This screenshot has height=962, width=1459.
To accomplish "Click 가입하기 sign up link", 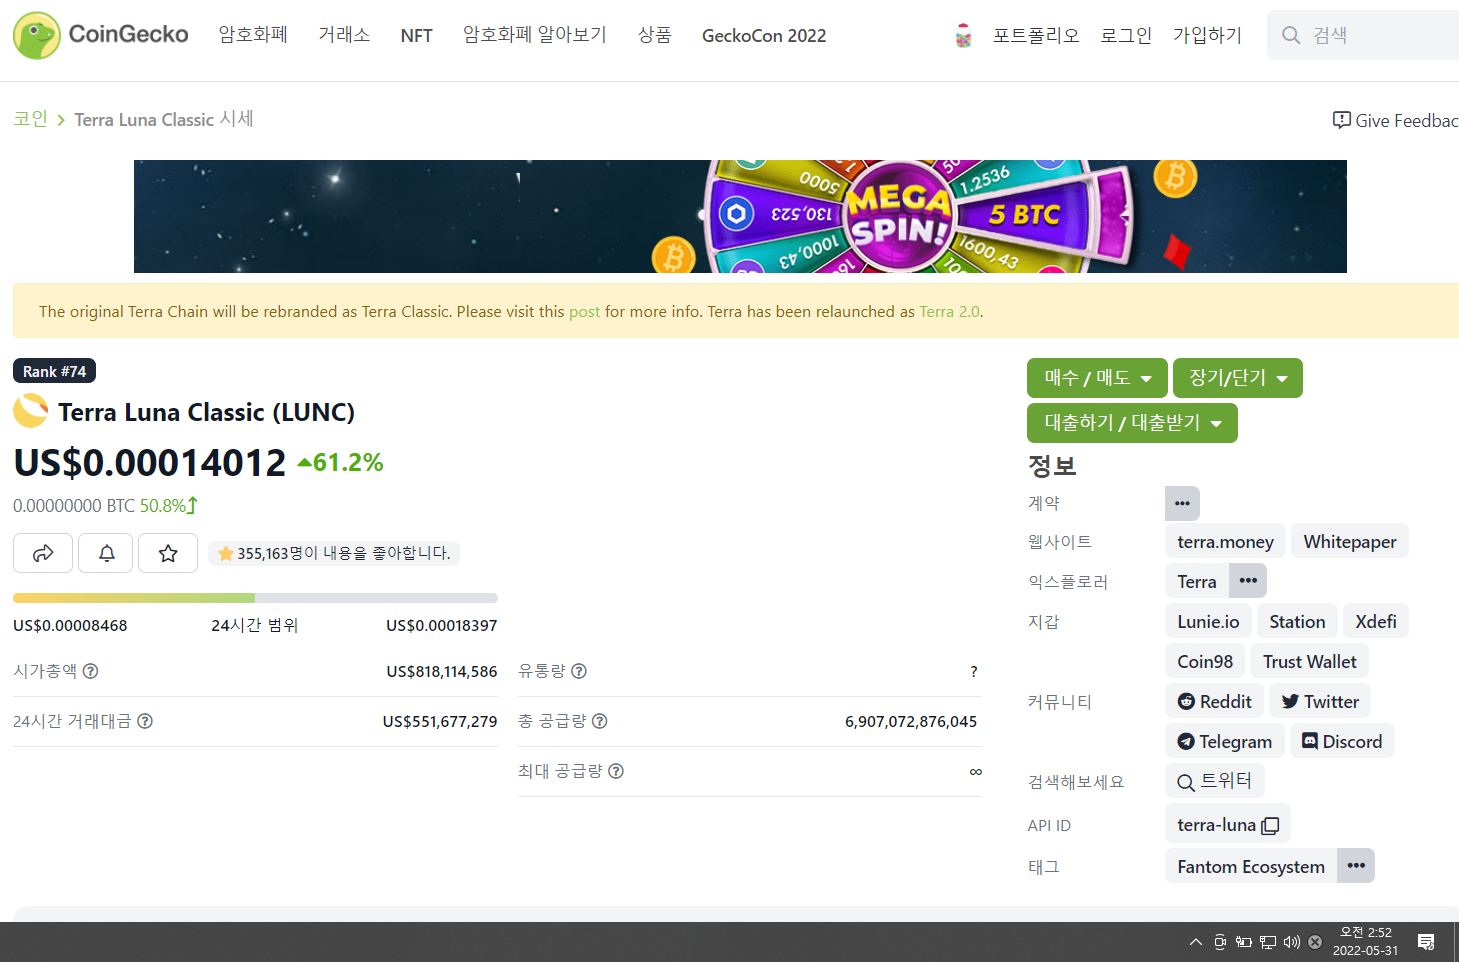I will (x=1207, y=36).
